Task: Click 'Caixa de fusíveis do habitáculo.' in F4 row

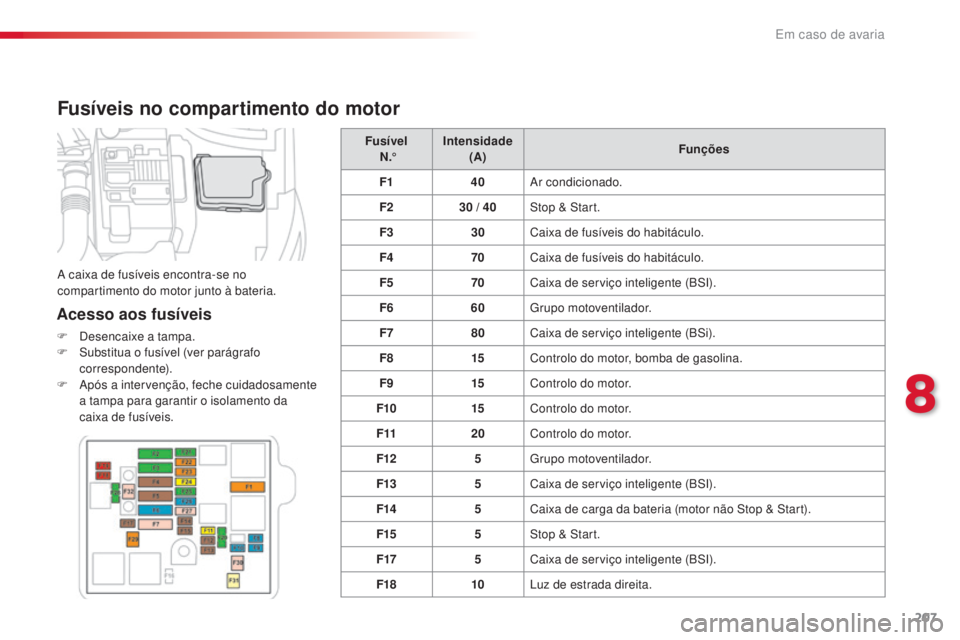Action: [x=617, y=257]
